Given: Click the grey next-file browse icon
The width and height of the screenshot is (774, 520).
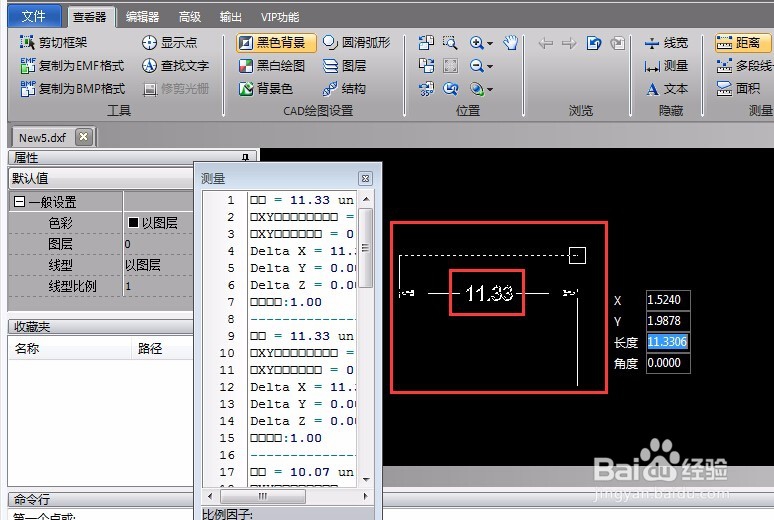Looking at the screenshot, I should pos(618,43).
